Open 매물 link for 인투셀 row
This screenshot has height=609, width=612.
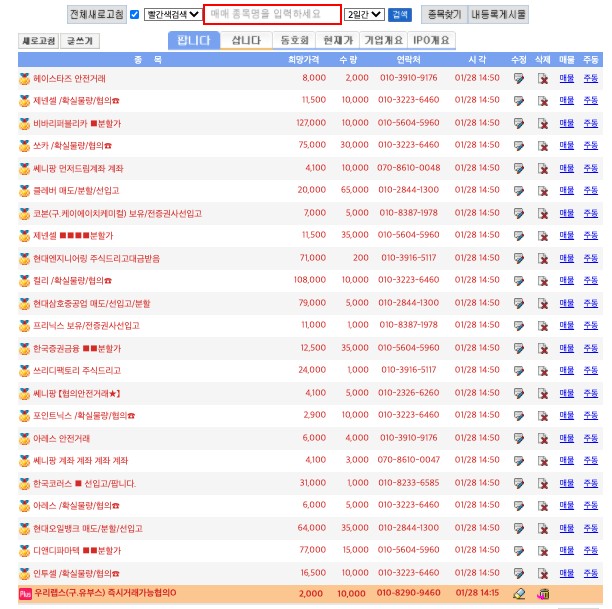(x=567, y=573)
